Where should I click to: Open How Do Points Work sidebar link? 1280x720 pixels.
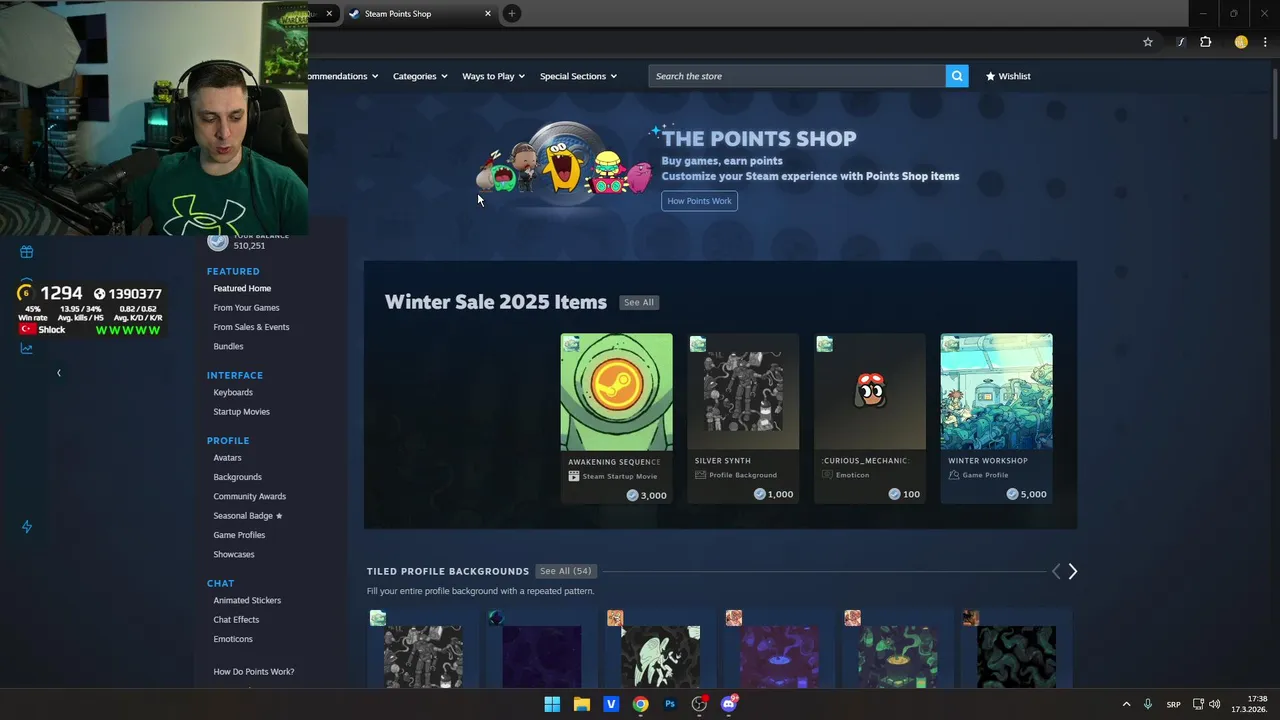pos(254,672)
